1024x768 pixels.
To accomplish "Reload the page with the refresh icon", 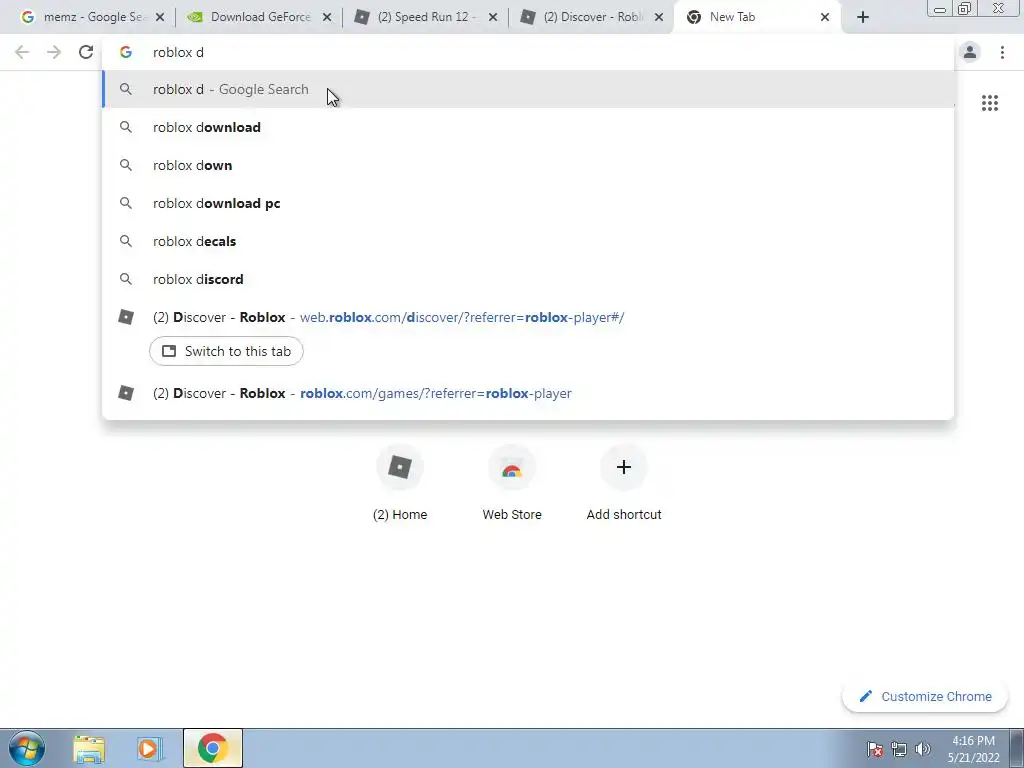I will point(86,52).
